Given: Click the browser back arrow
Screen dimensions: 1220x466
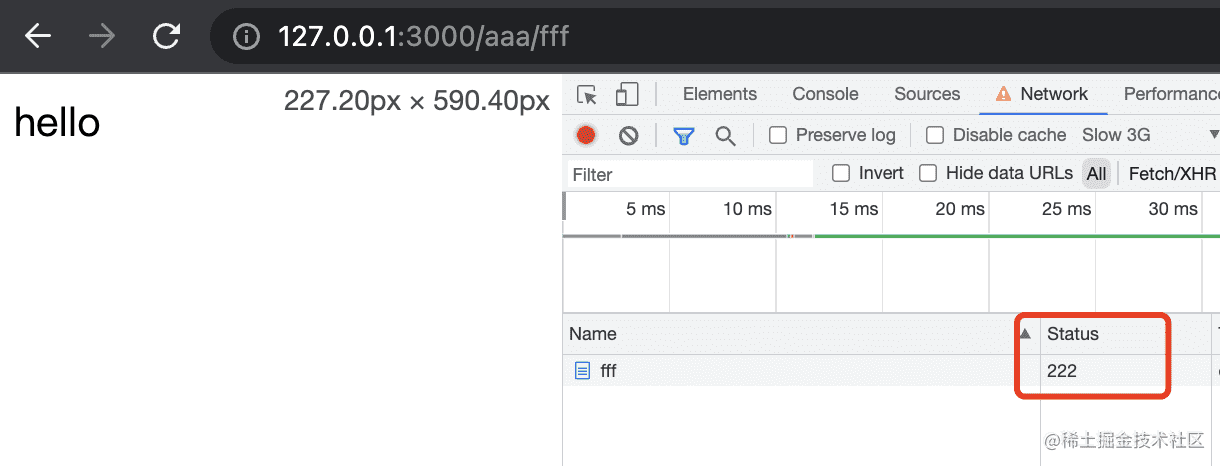Looking at the screenshot, I should 38,37.
